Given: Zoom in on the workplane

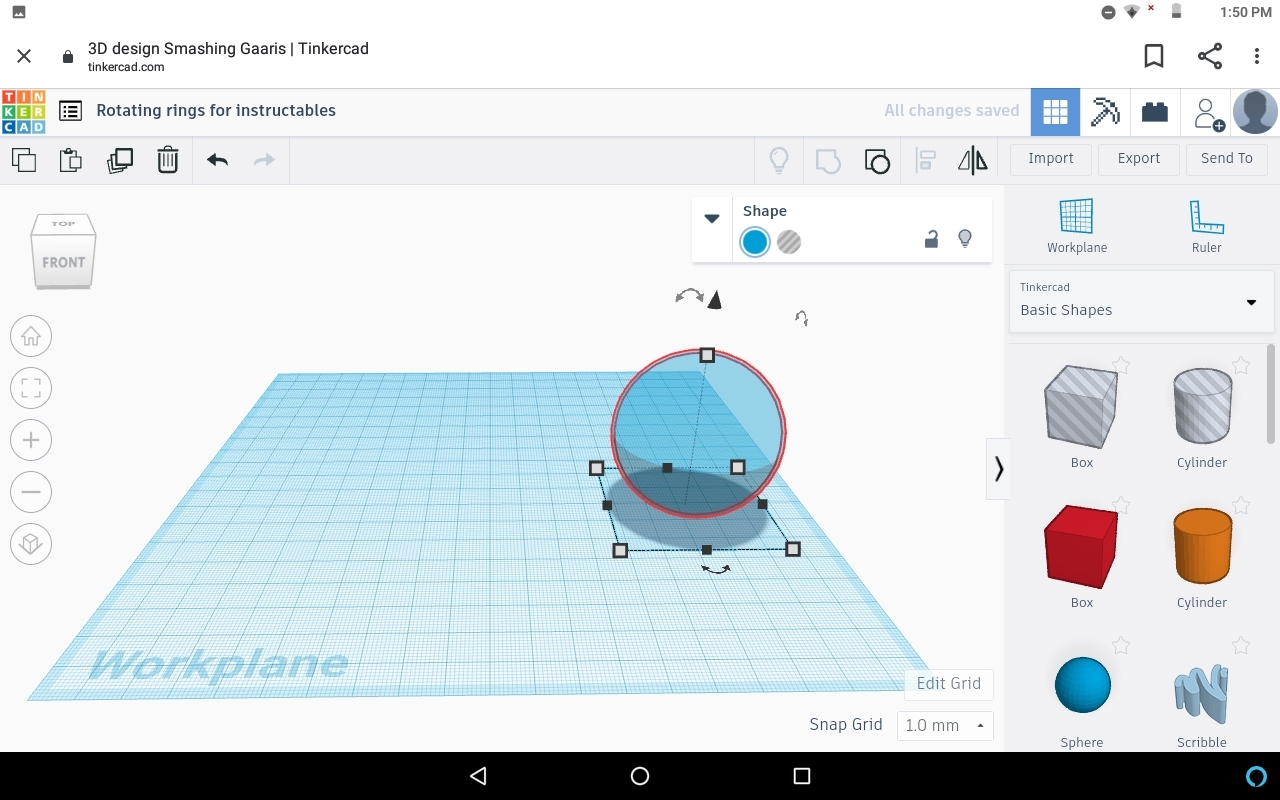Looking at the screenshot, I should click(x=31, y=440).
